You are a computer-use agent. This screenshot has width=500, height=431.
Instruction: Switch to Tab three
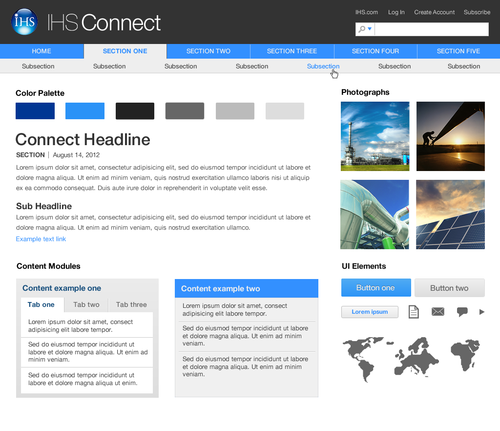point(131,305)
